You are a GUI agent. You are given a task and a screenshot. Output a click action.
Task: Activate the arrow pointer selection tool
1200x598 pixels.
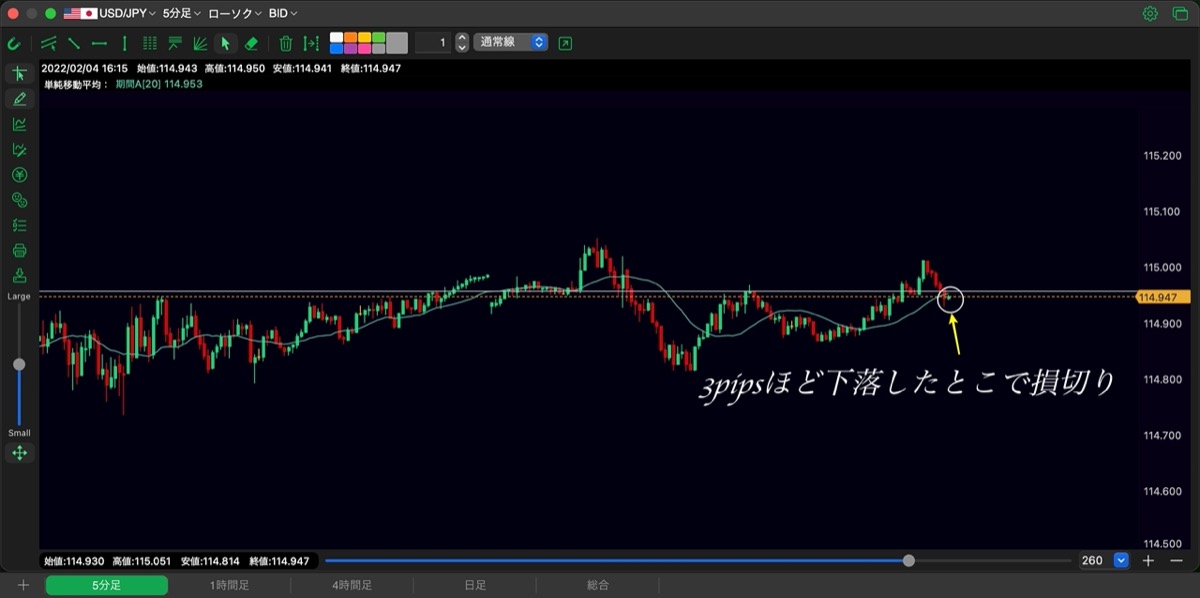click(x=225, y=43)
